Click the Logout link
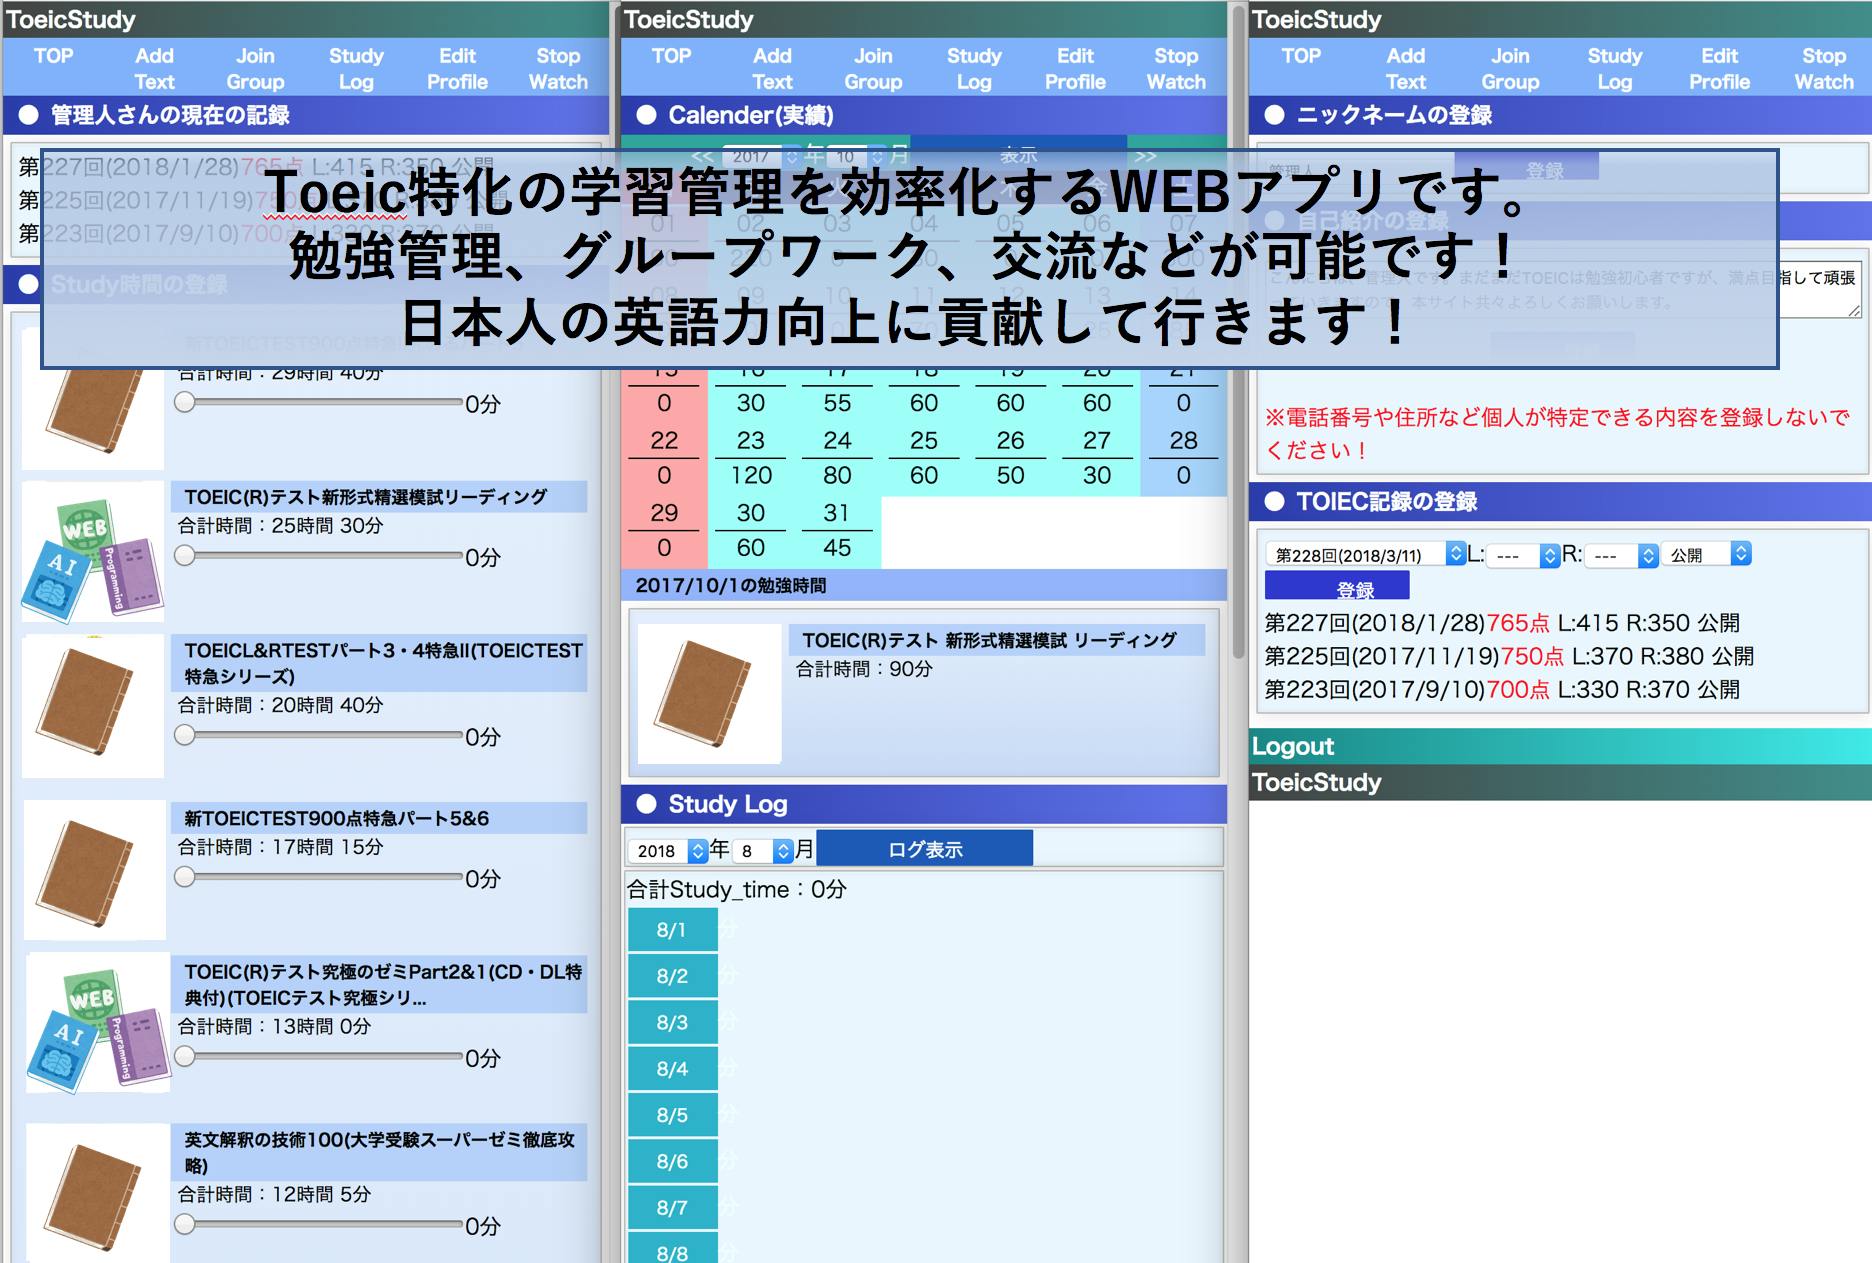Image resolution: width=1872 pixels, height=1263 pixels. [x=1293, y=746]
